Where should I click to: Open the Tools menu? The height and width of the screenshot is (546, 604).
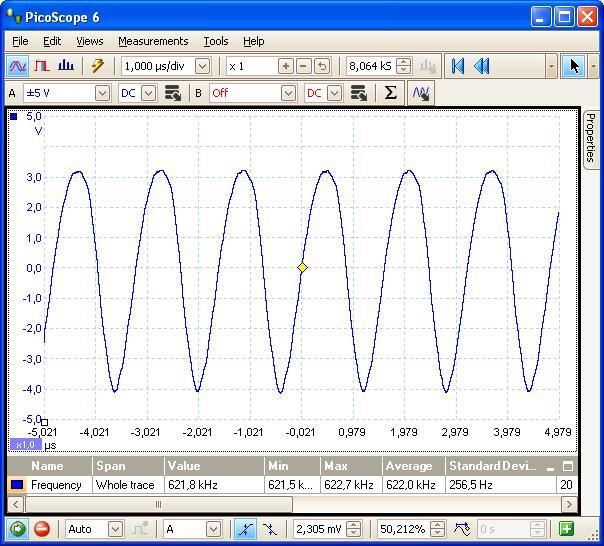pyautogui.click(x=216, y=41)
